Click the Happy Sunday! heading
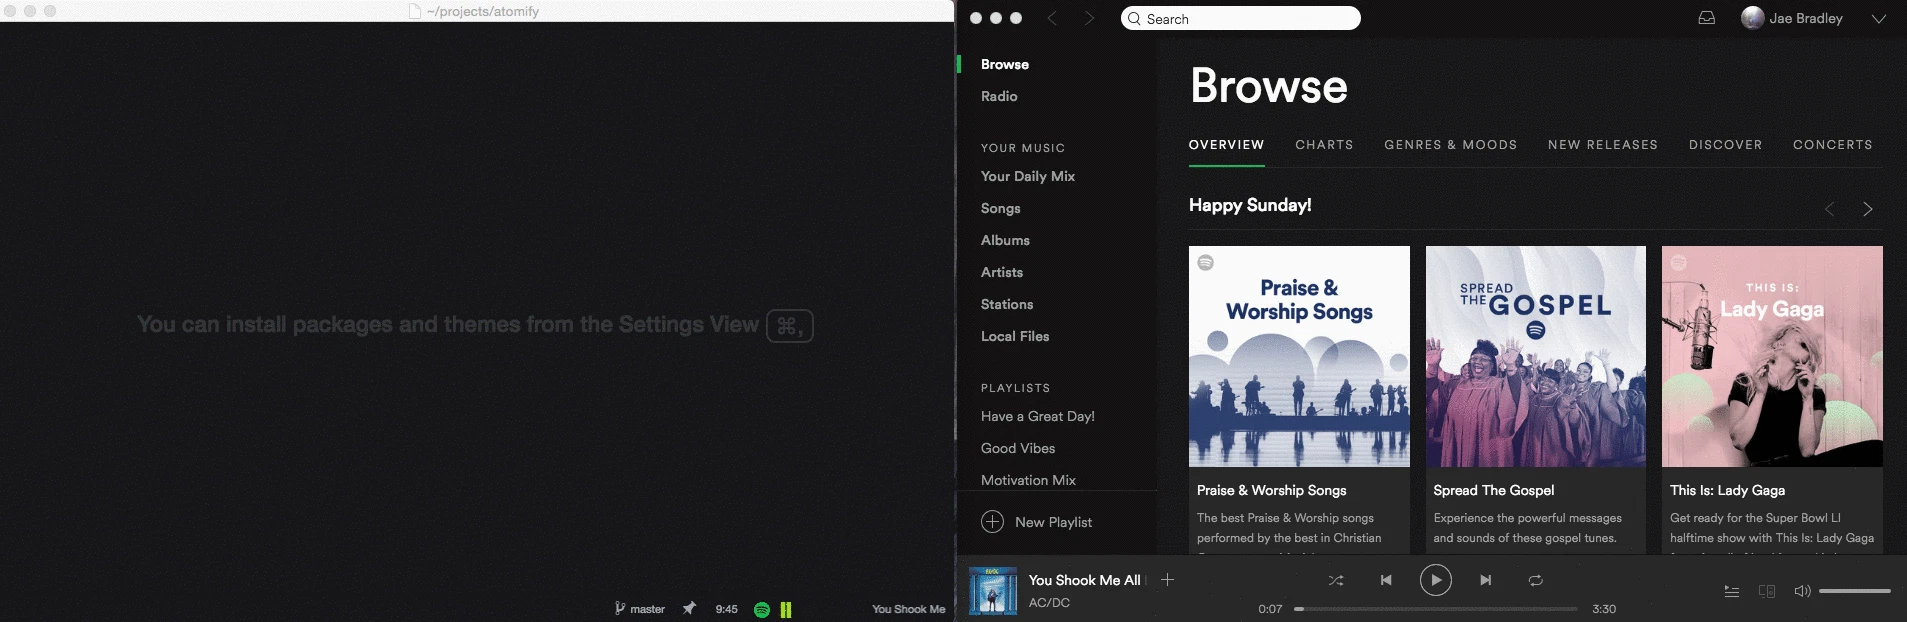This screenshot has width=1907, height=622. (1250, 205)
